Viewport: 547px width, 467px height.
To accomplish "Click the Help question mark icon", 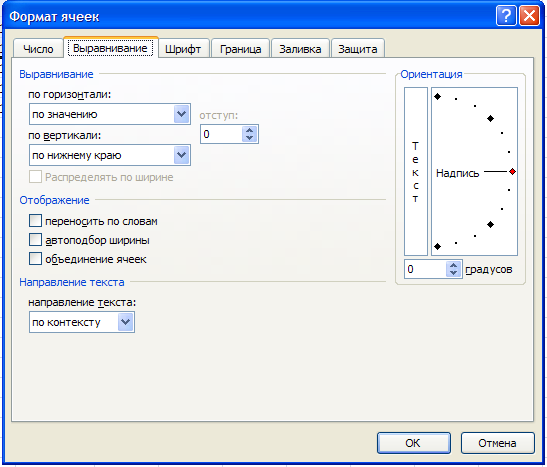I will (x=506, y=15).
